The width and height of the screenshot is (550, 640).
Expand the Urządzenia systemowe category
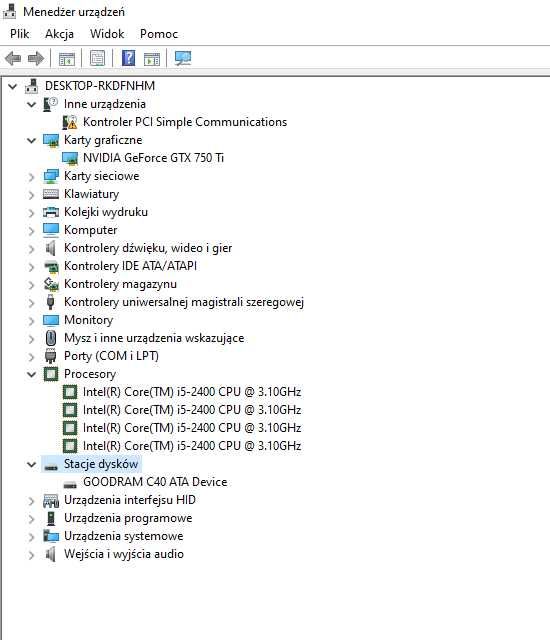pos(31,536)
